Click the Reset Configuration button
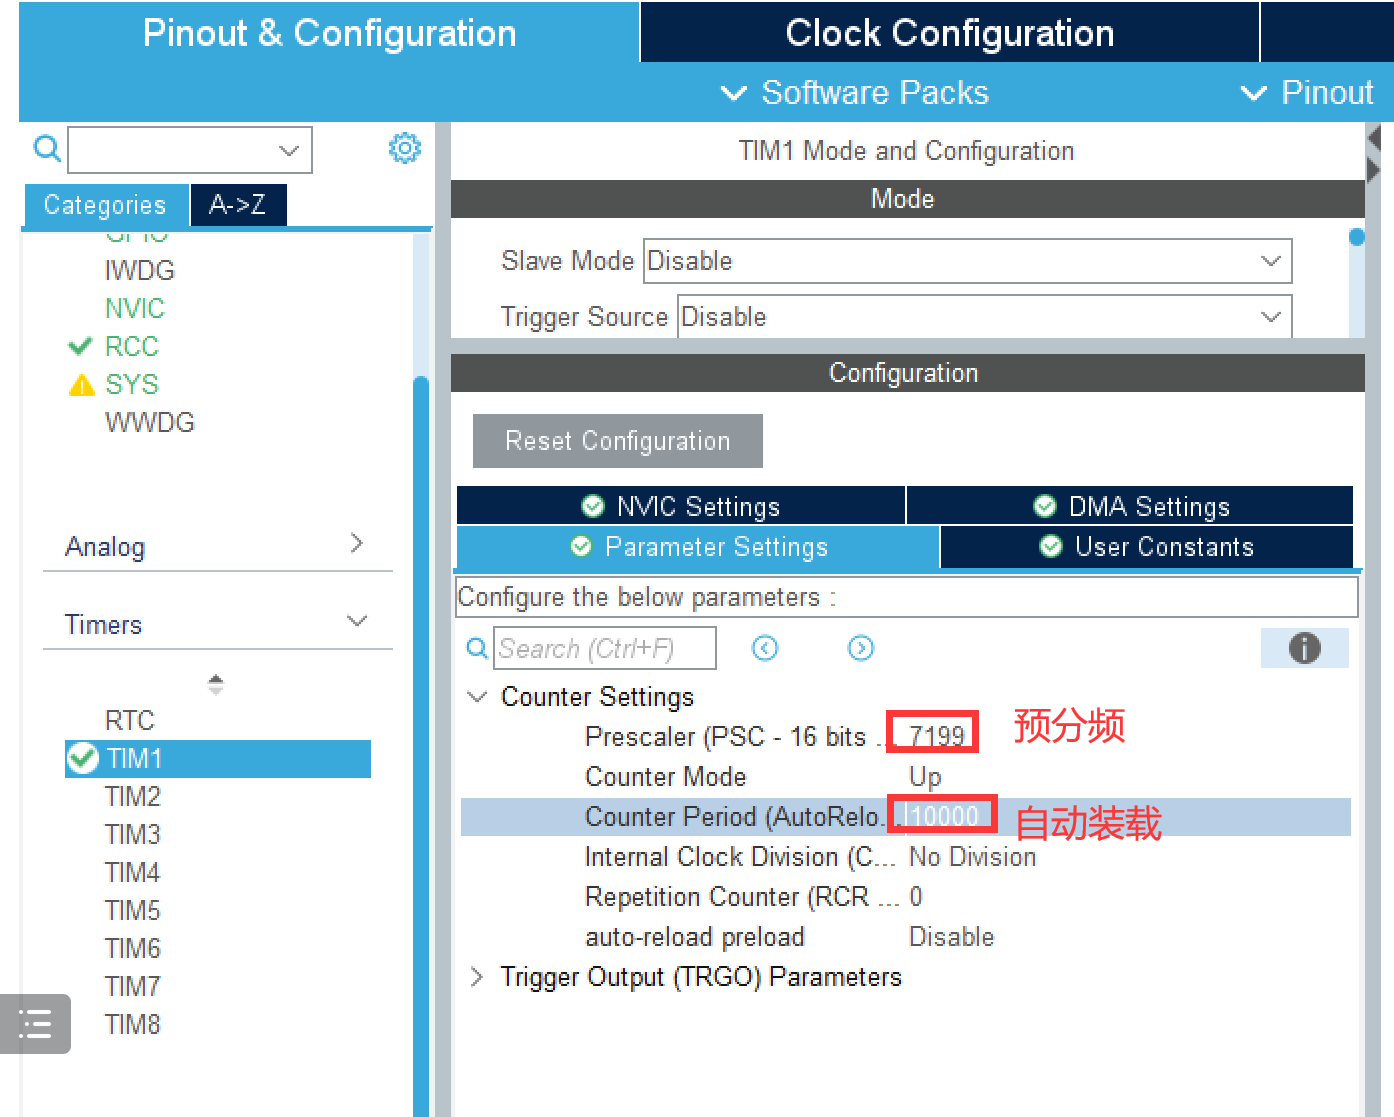Viewport: 1394px width, 1117px height. (618, 441)
